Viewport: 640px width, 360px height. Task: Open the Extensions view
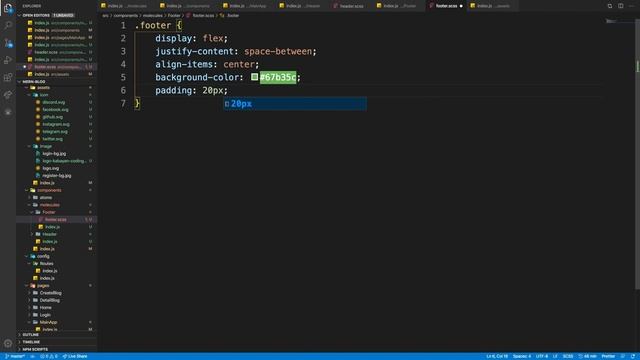click(8, 78)
